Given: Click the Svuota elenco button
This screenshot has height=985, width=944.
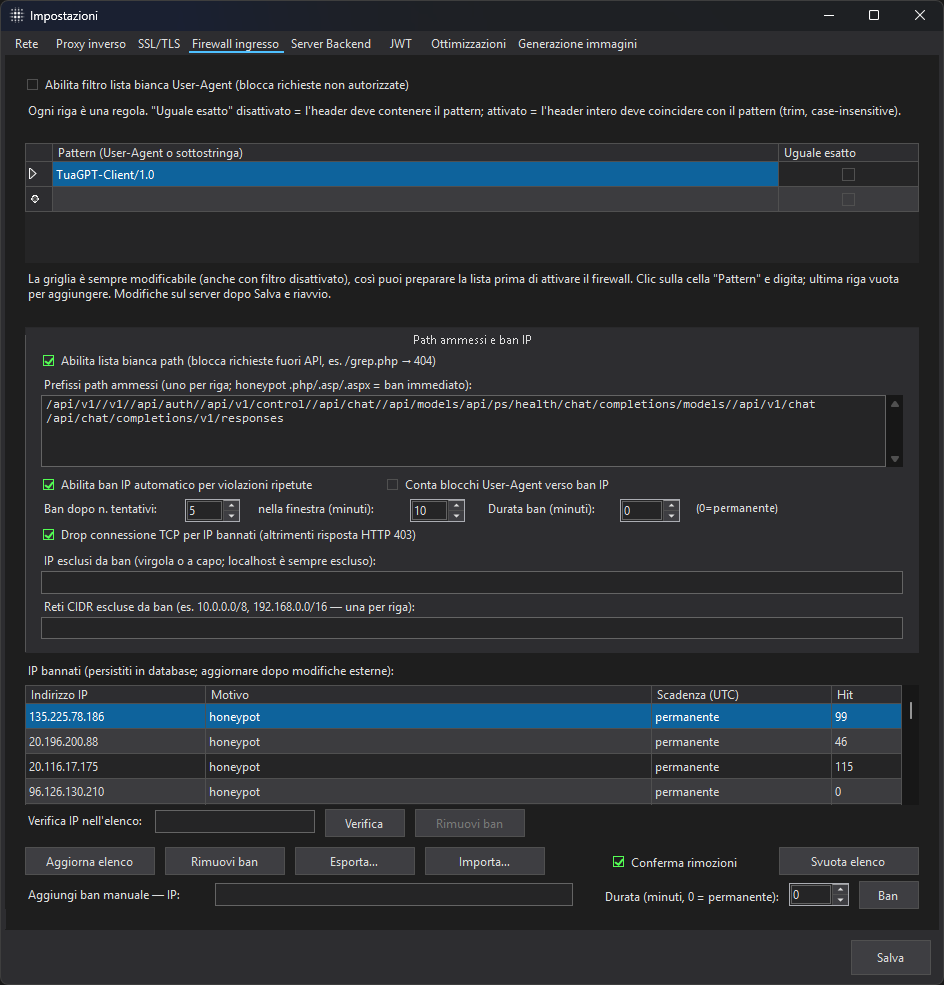Looking at the screenshot, I should click(x=849, y=861).
